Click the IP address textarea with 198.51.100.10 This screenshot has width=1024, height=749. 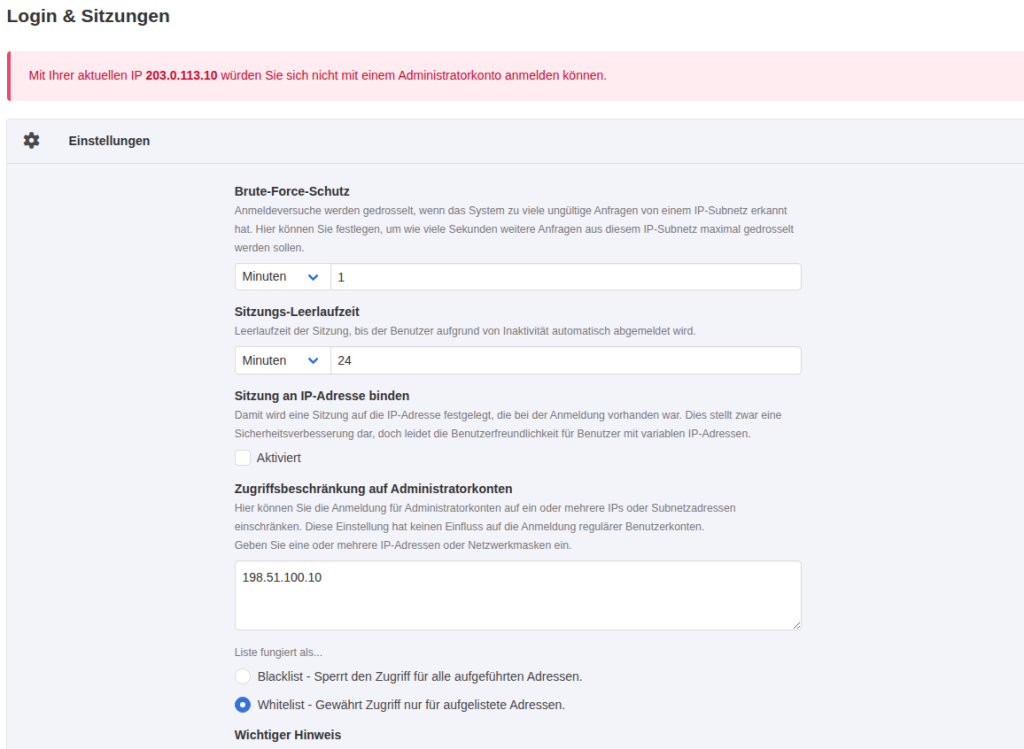pos(518,596)
